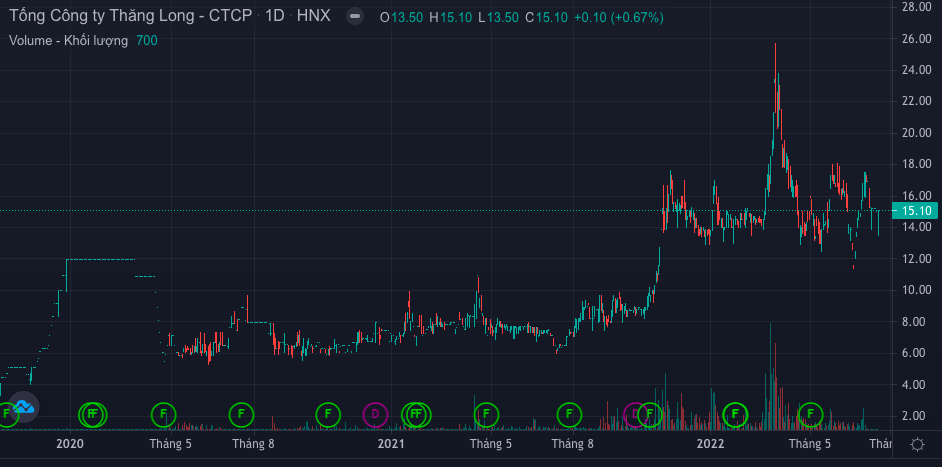Click the F marker nearest the 2022 label
942x467 pixels.
pos(735,413)
